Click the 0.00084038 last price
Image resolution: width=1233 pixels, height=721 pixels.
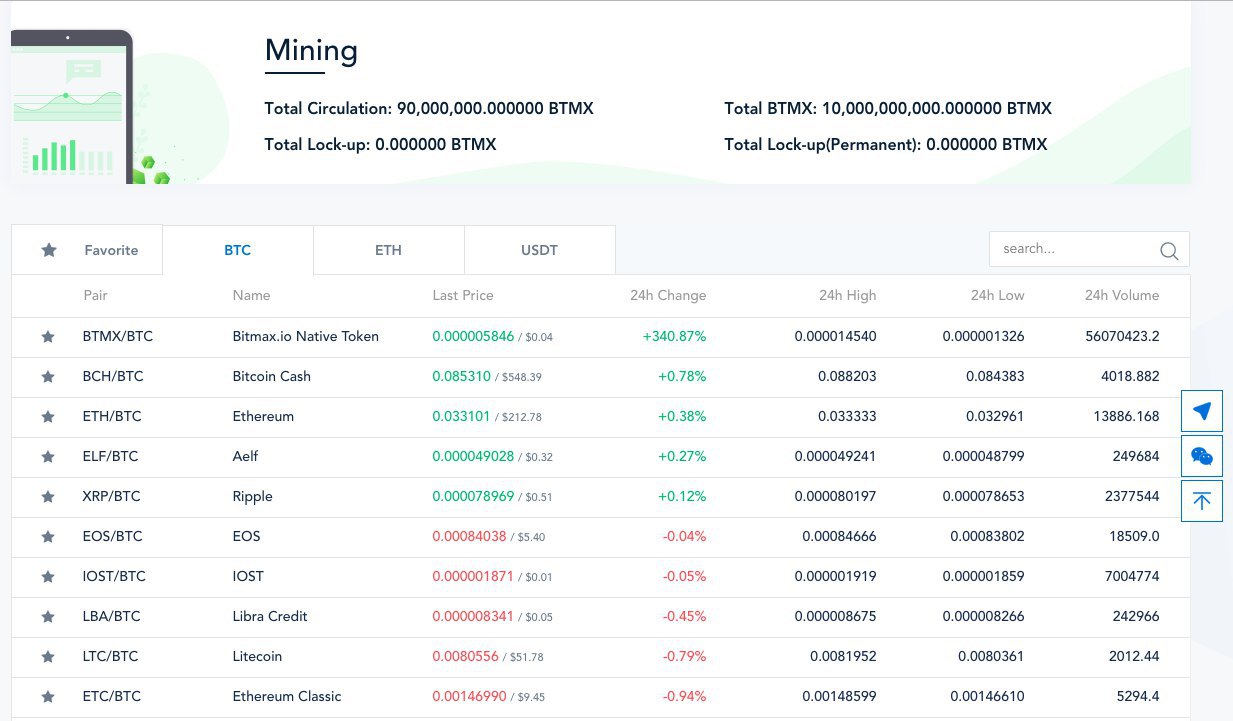469,537
